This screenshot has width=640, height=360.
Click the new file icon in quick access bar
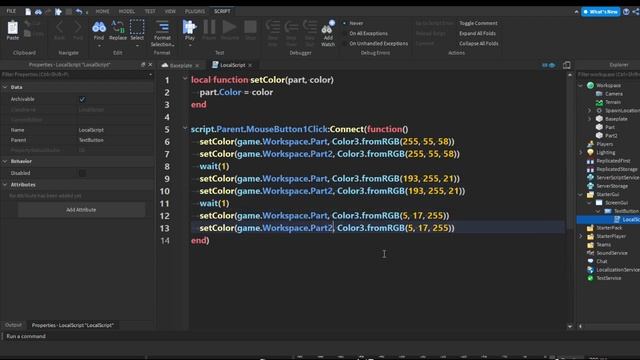coord(28,12)
